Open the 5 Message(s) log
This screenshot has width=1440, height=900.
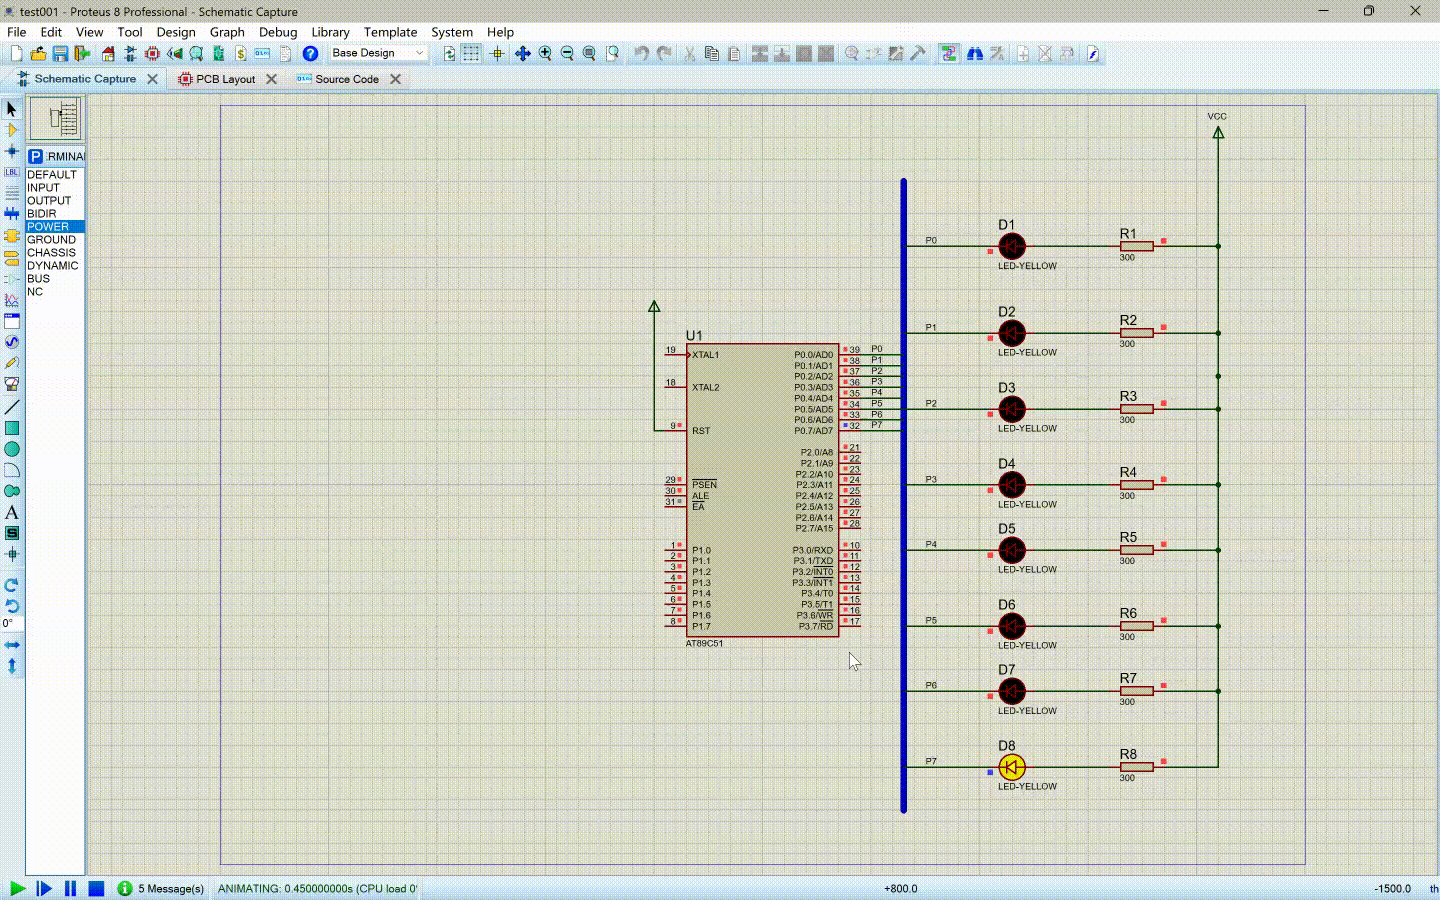tap(161, 888)
